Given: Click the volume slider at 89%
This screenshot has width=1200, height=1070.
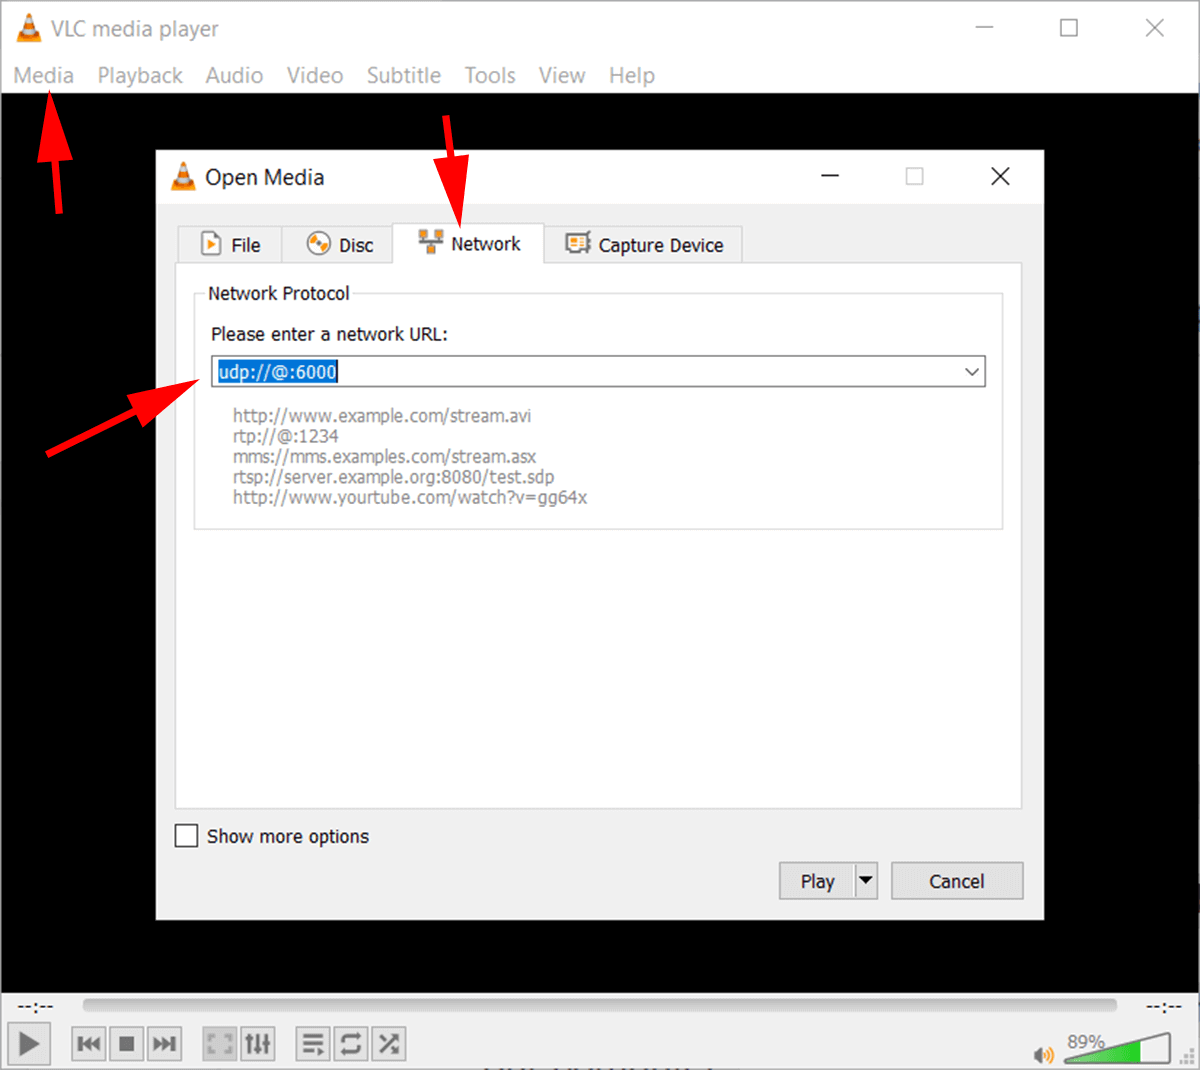Looking at the screenshot, I should coord(1116,1048).
